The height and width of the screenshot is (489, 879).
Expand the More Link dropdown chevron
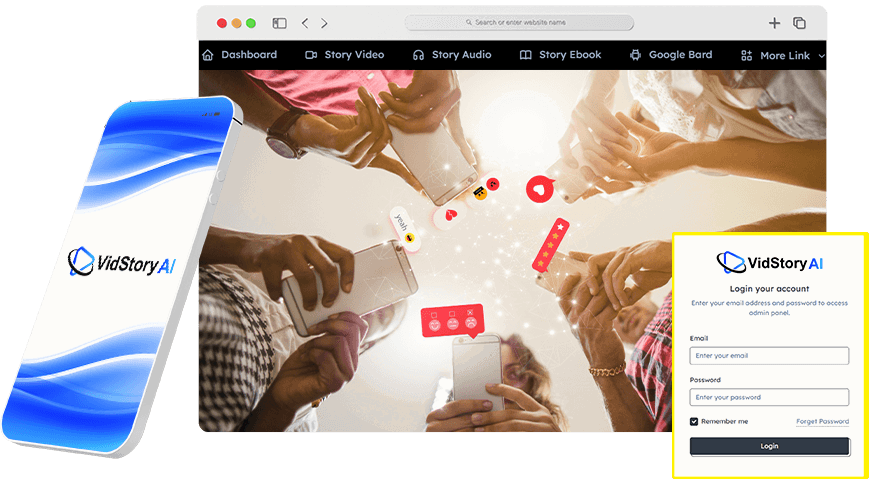(x=821, y=56)
